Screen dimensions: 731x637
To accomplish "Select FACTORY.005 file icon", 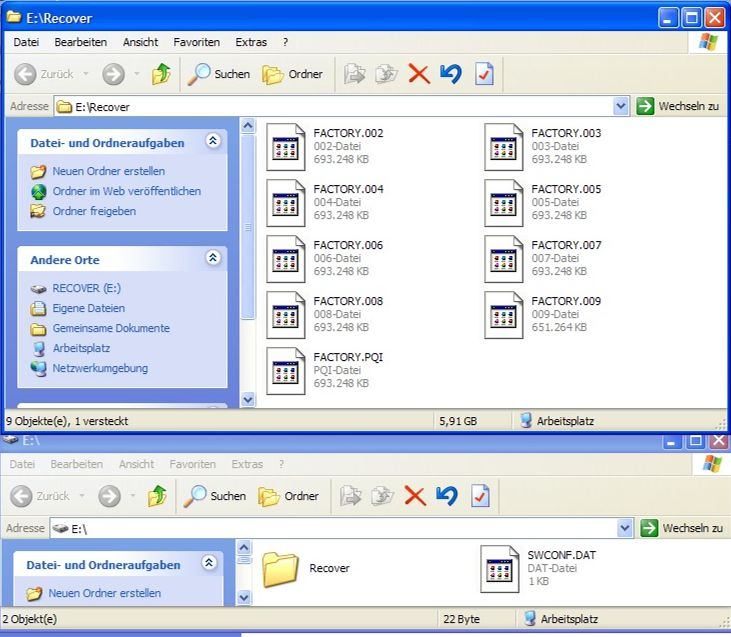I will coord(503,203).
